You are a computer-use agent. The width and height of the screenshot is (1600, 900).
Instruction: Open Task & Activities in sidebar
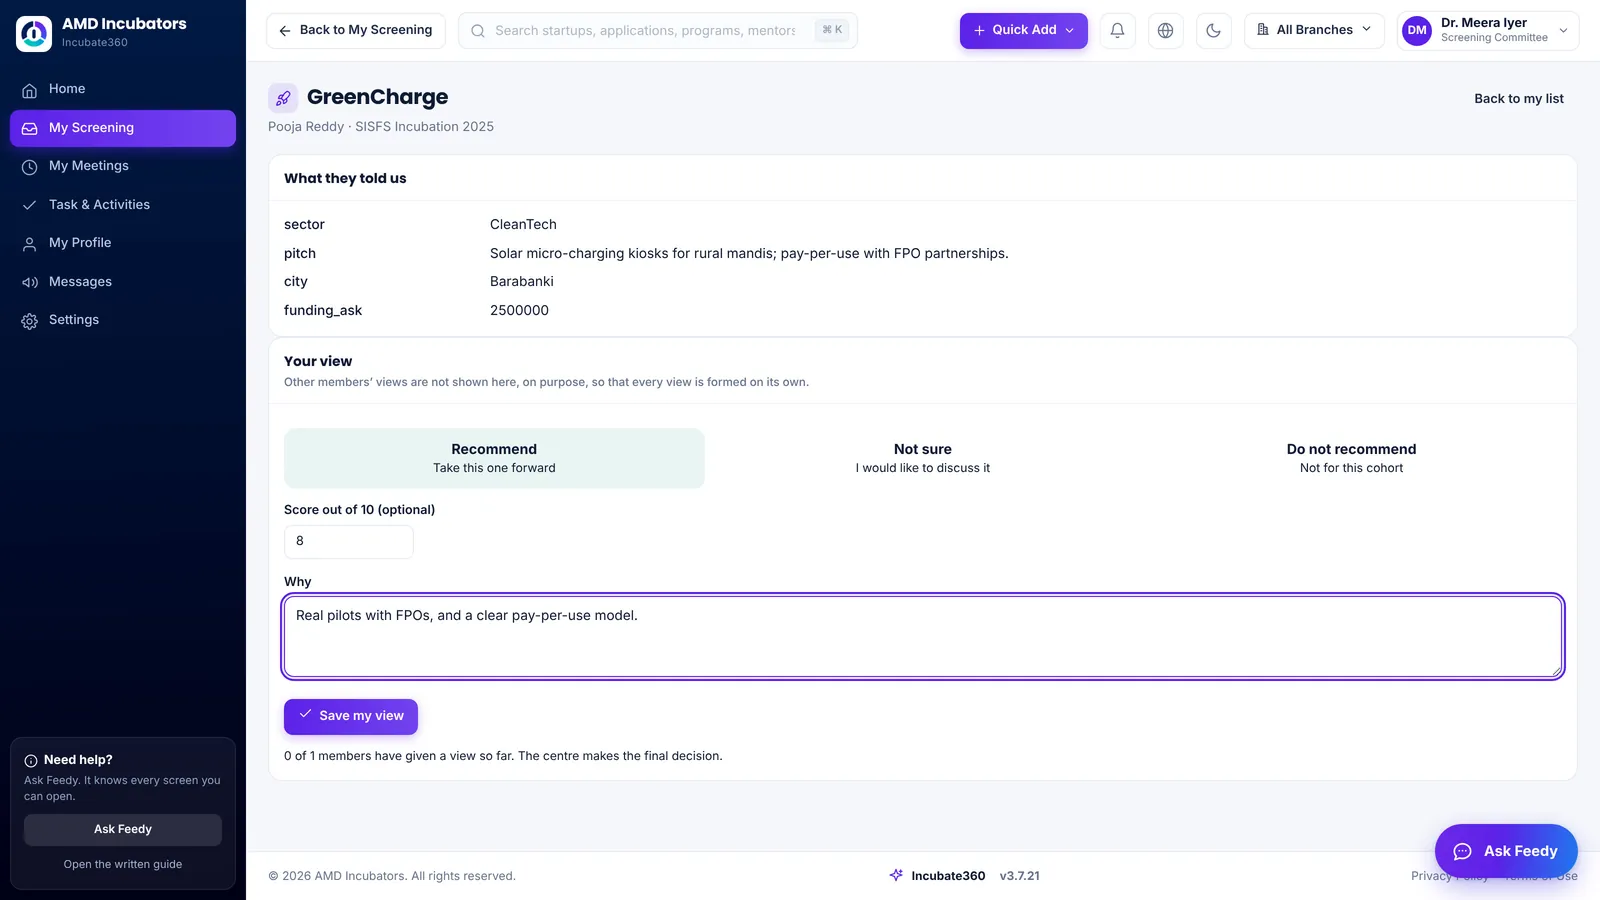pos(123,205)
